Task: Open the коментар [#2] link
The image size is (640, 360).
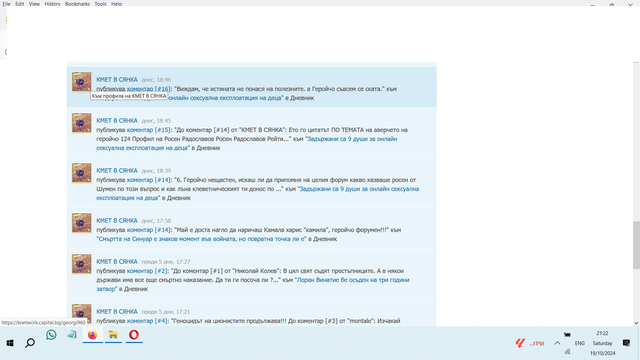Action: [147, 271]
